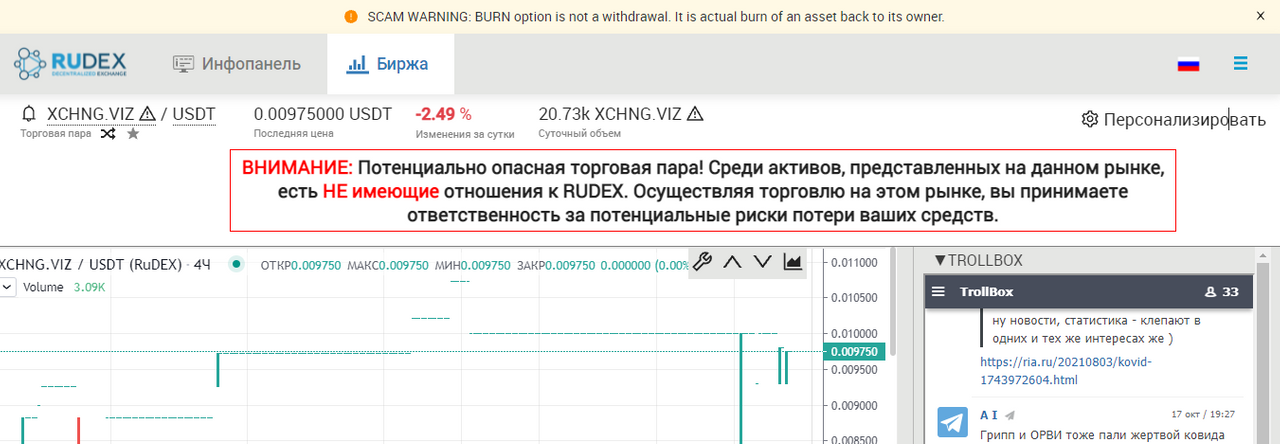Screen dimensions: 1280x444
Task: Click the Telegram avatar of A I
Action: pos(952,423)
